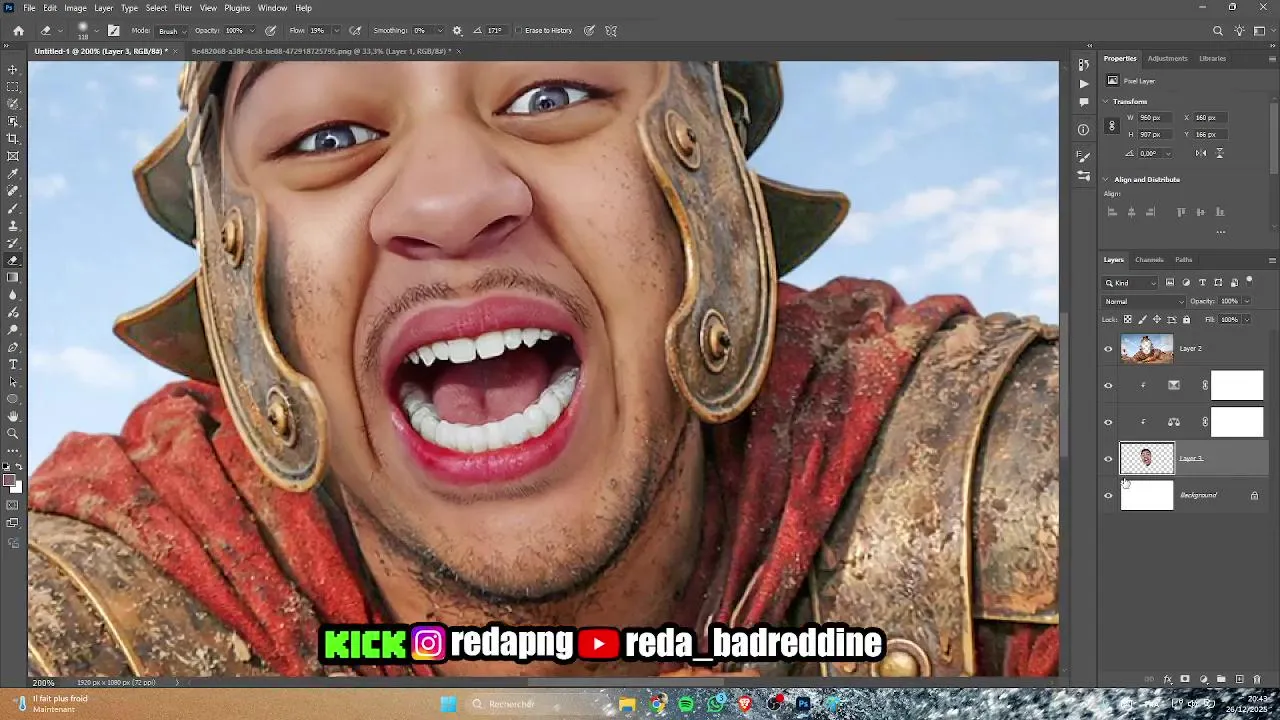Flip layer vertically in Properties
1280x720 pixels.
(1219, 153)
